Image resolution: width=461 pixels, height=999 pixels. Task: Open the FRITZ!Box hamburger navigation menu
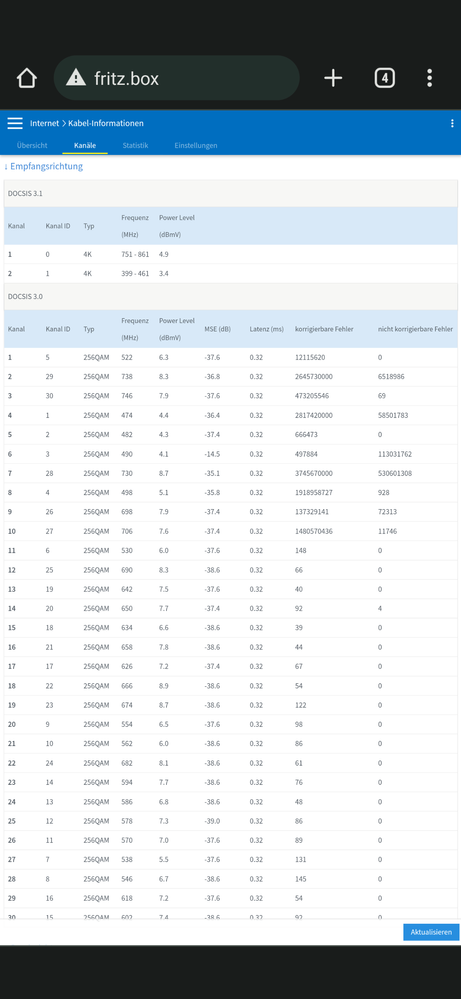pos(15,123)
